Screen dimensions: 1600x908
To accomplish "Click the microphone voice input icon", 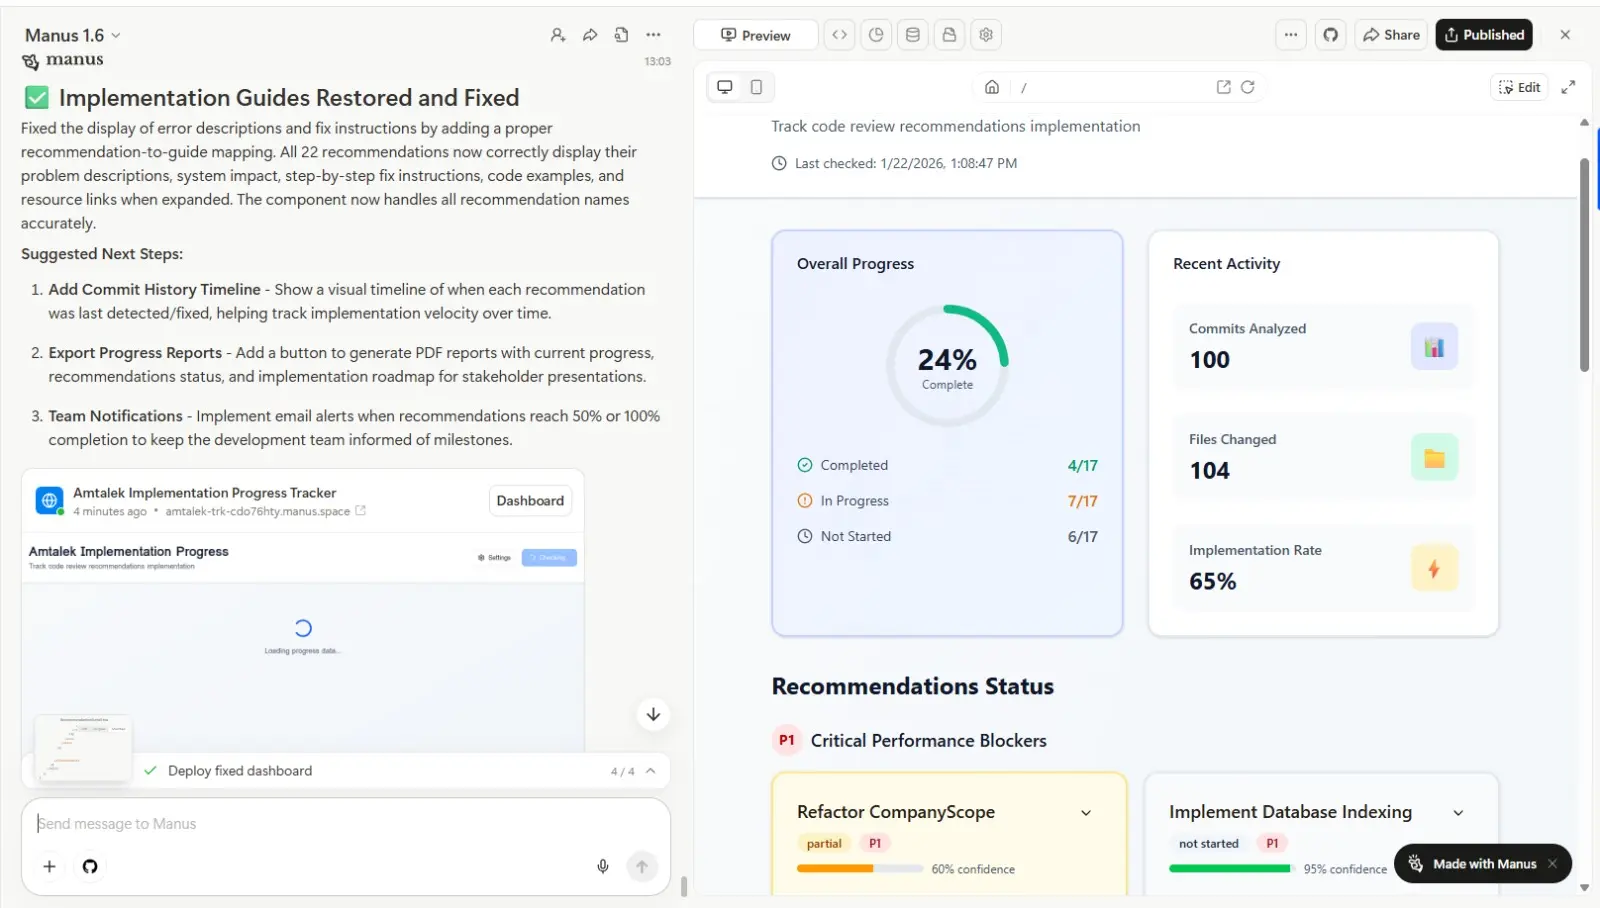I will tap(603, 866).
